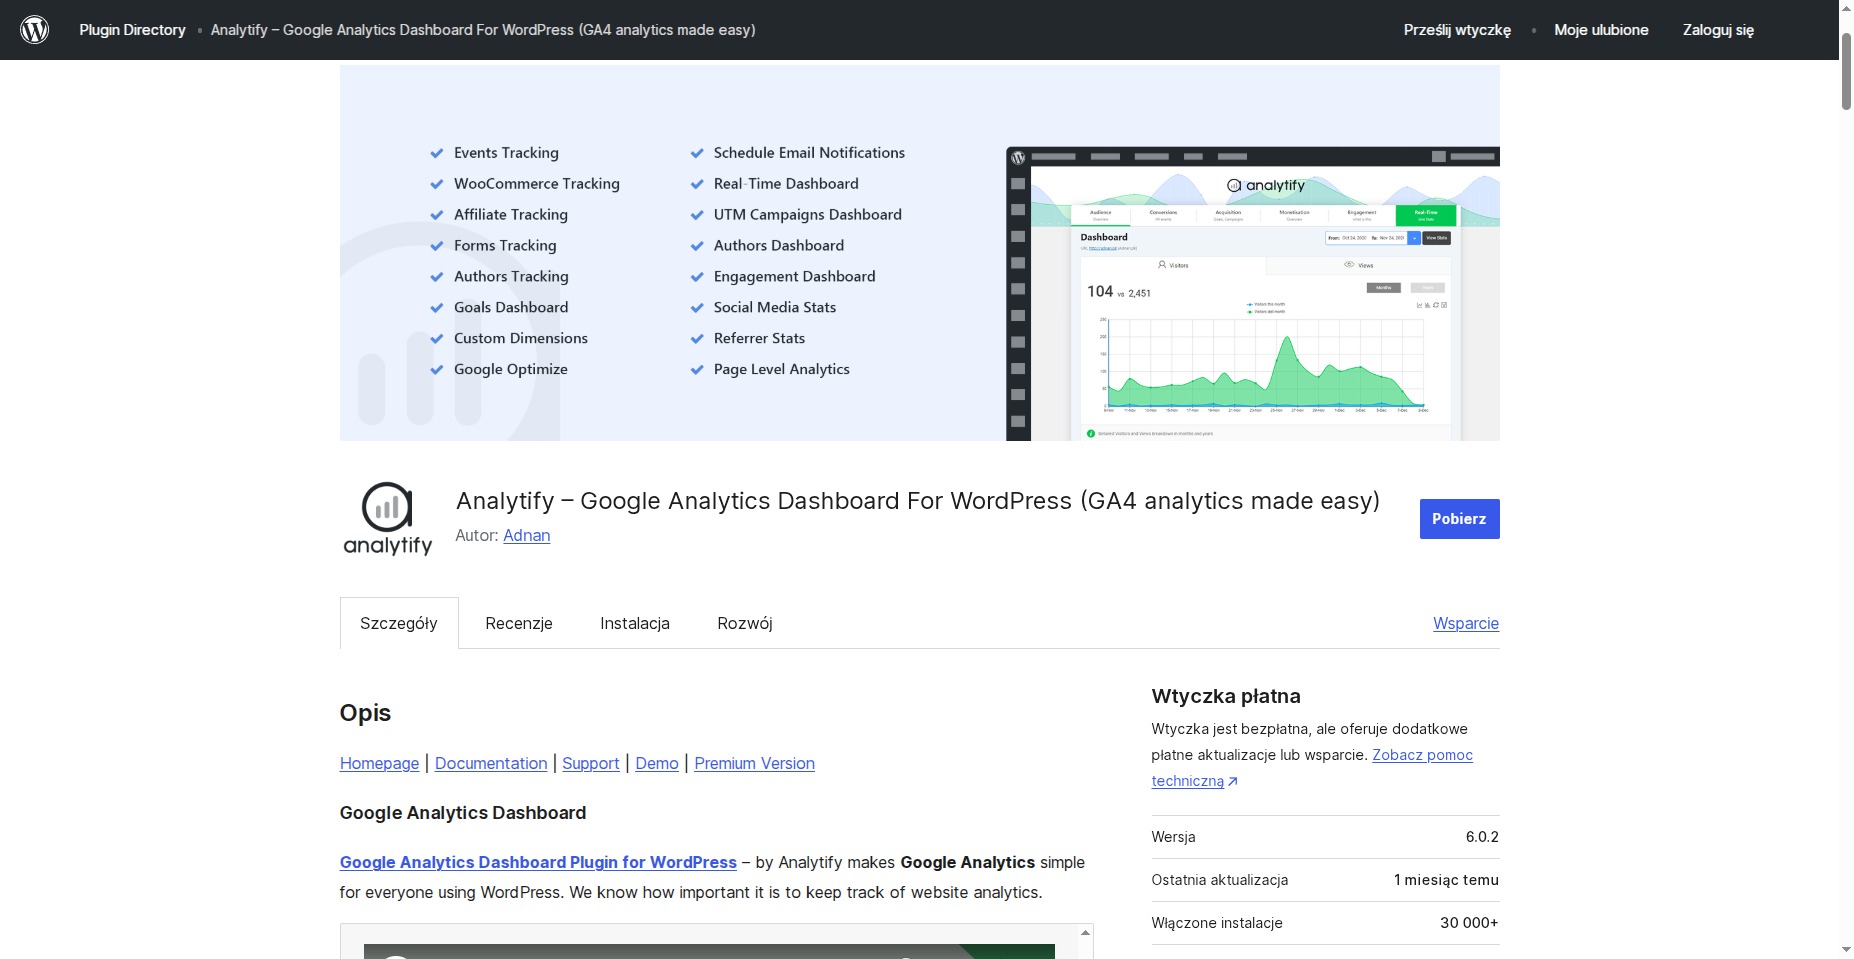Click the 'Goals Dashboard' feature text
The image size is (1854, 959).
pyautogui.click(x=511, y=307)
